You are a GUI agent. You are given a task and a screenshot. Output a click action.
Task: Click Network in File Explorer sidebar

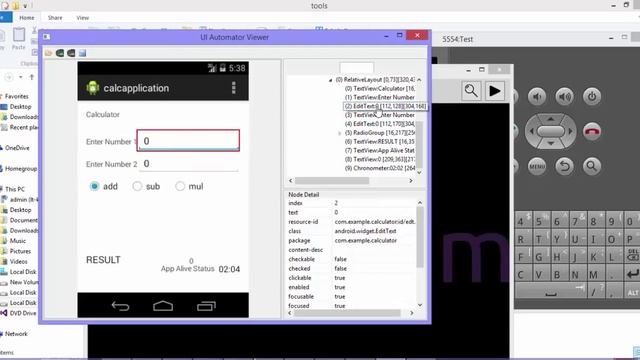(x=16, y=334)
